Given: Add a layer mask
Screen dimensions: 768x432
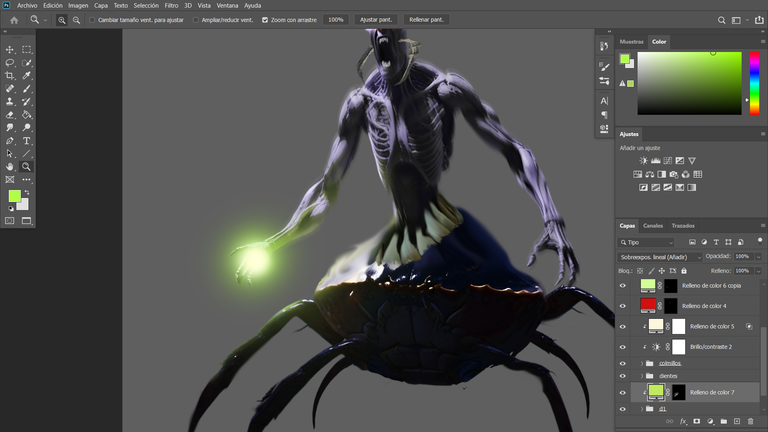Looking at the screenshot, I should (x=696, y=421).
